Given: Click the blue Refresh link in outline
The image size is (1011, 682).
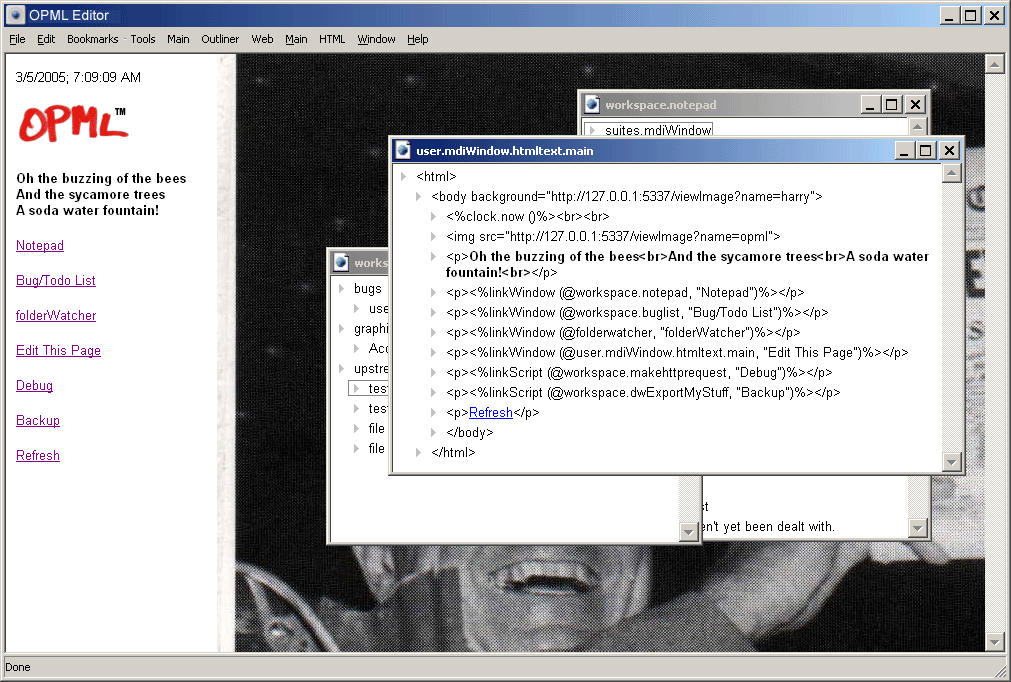Looking at the screenshot, I should point(490,413).
